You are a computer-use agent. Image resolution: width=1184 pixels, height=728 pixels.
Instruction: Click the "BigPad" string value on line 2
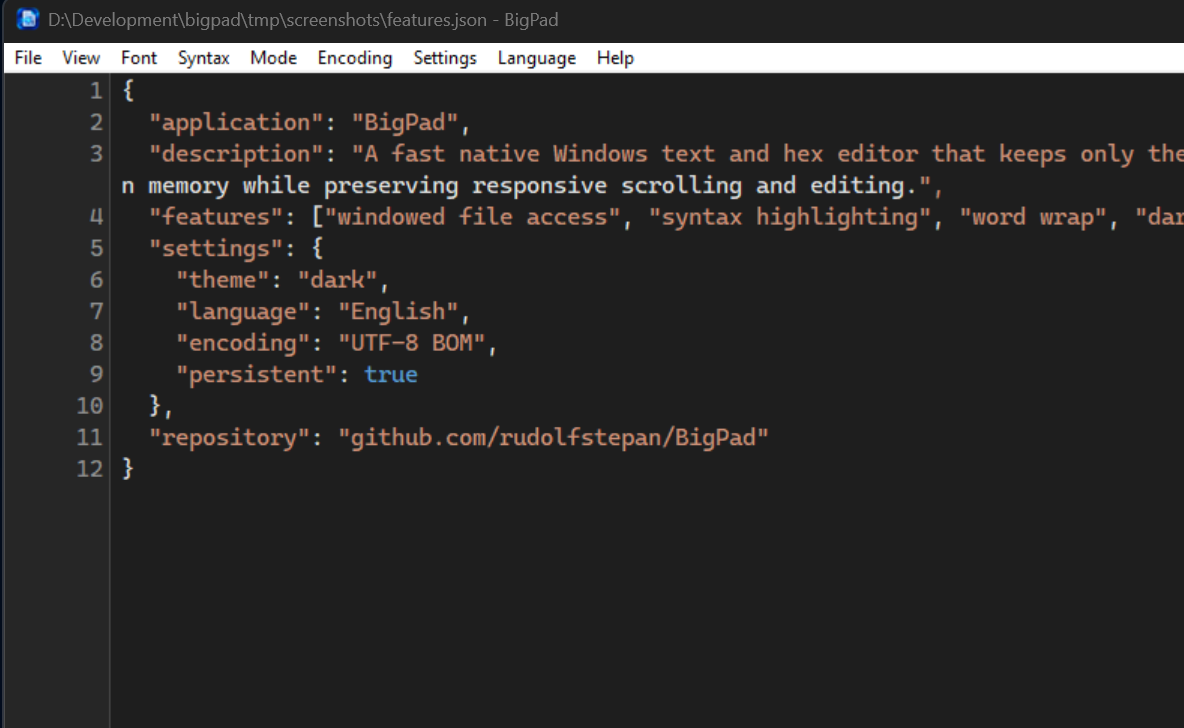[405, 123]
